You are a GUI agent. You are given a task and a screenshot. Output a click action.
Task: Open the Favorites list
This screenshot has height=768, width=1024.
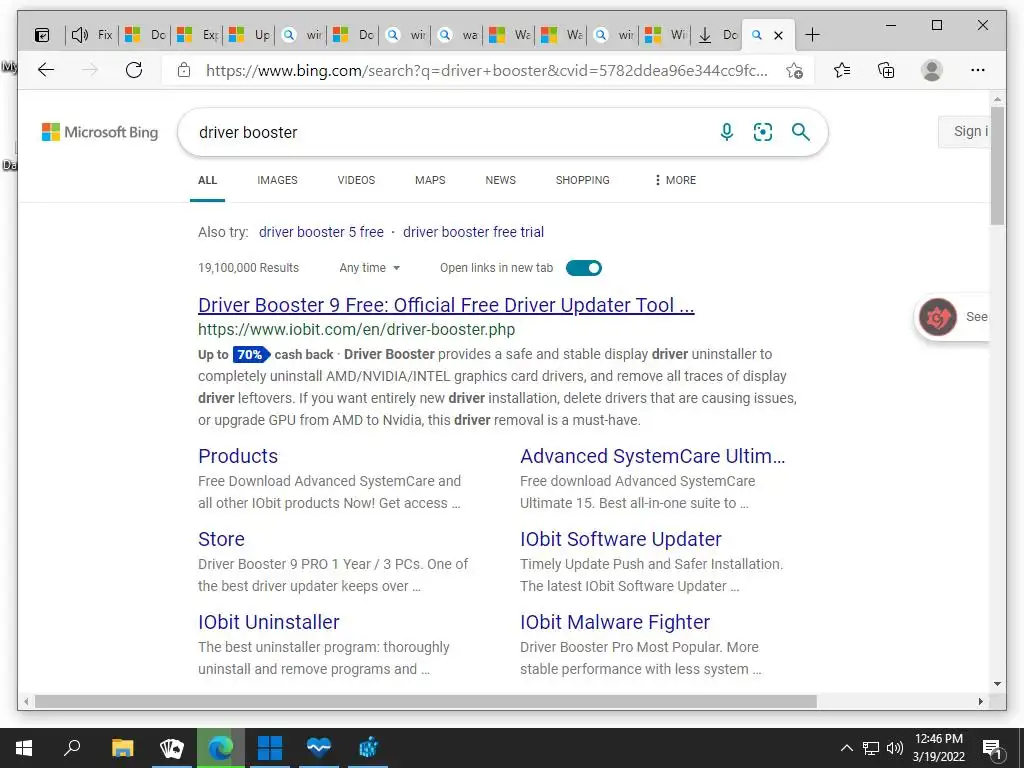tap(842, 70)
